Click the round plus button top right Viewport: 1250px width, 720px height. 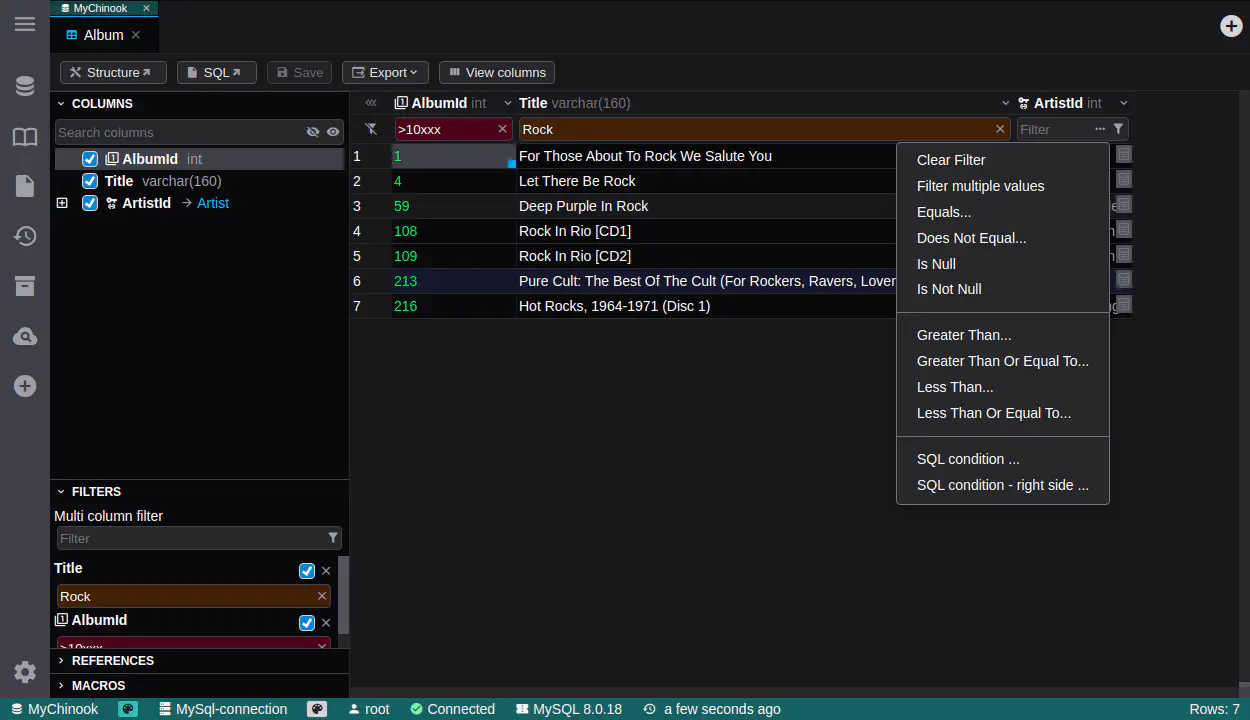(x=1231, y=26)
